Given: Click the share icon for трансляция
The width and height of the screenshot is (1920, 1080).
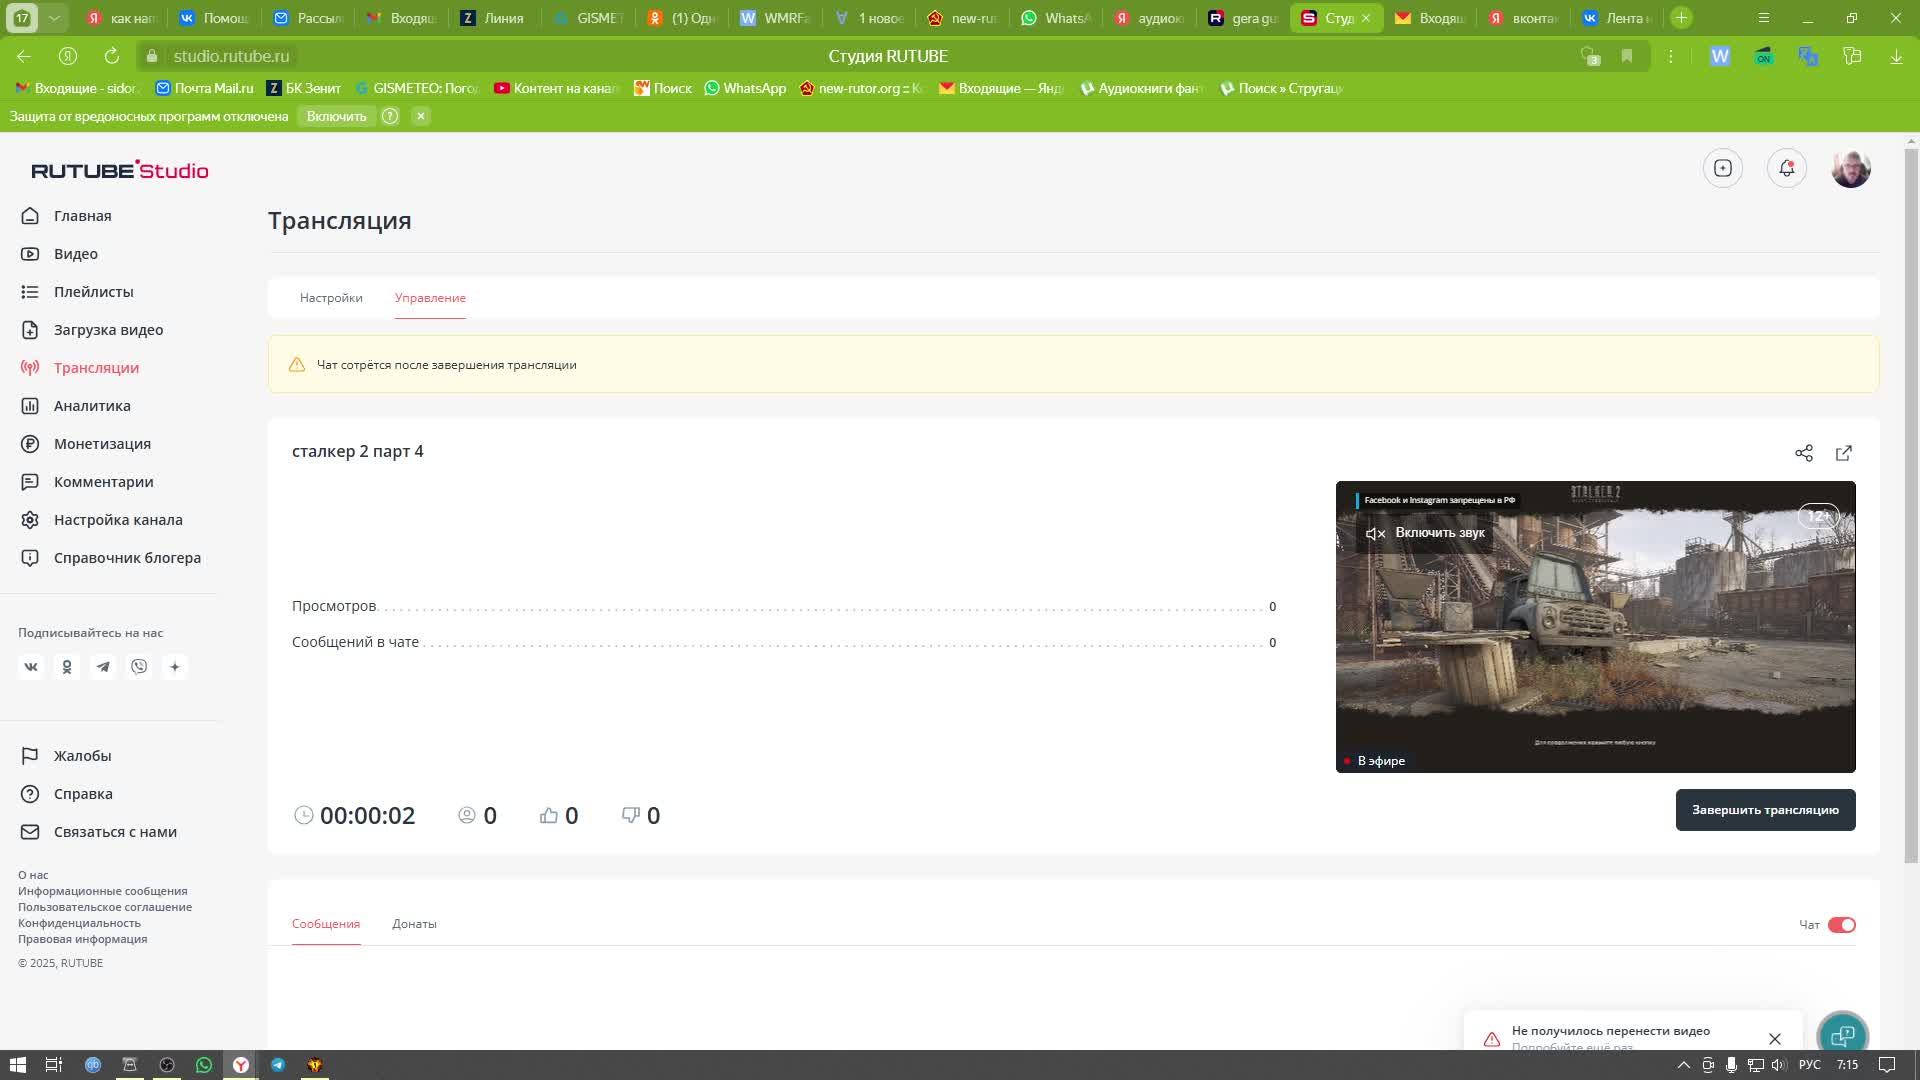Looking at the screenshot, I should (1803, 452).
